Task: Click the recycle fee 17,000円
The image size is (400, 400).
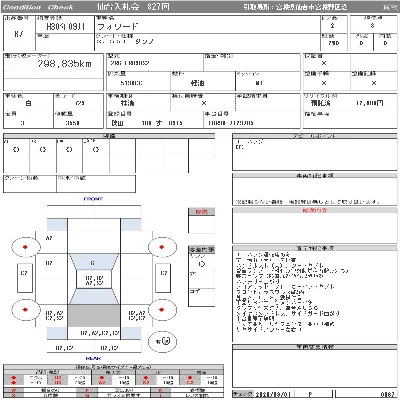Action: (x=369, y=103)
